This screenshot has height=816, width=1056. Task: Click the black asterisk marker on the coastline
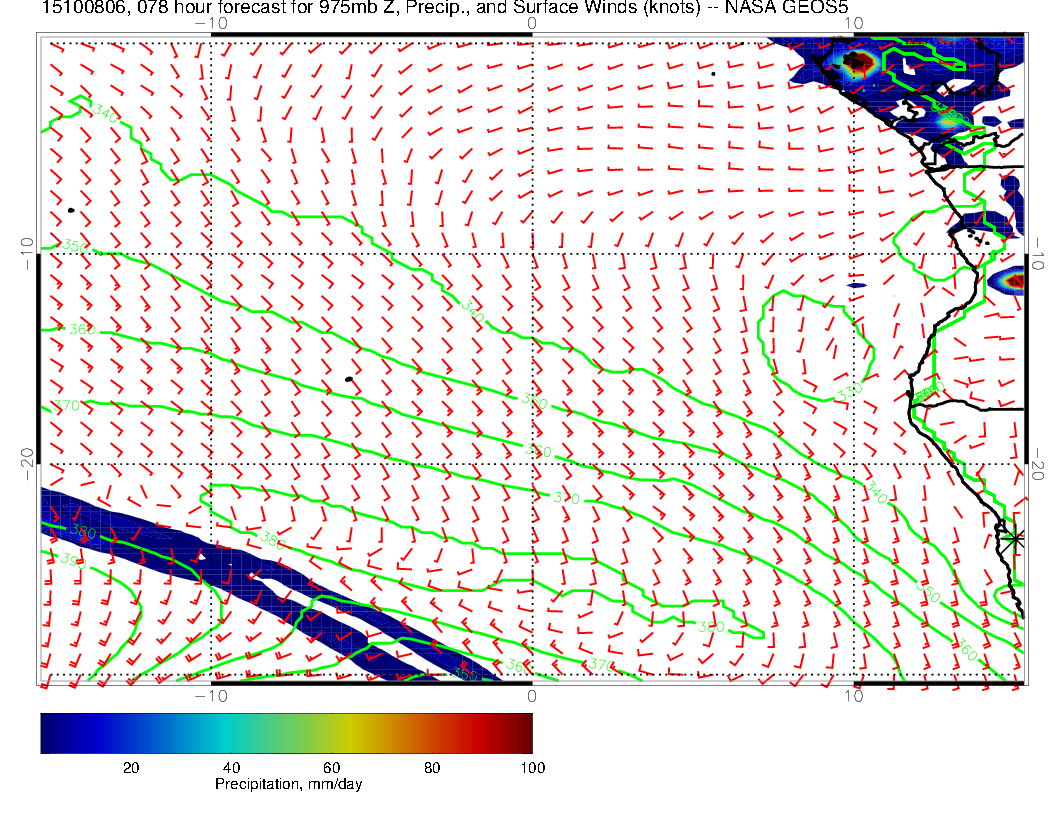pos(1015,538)
